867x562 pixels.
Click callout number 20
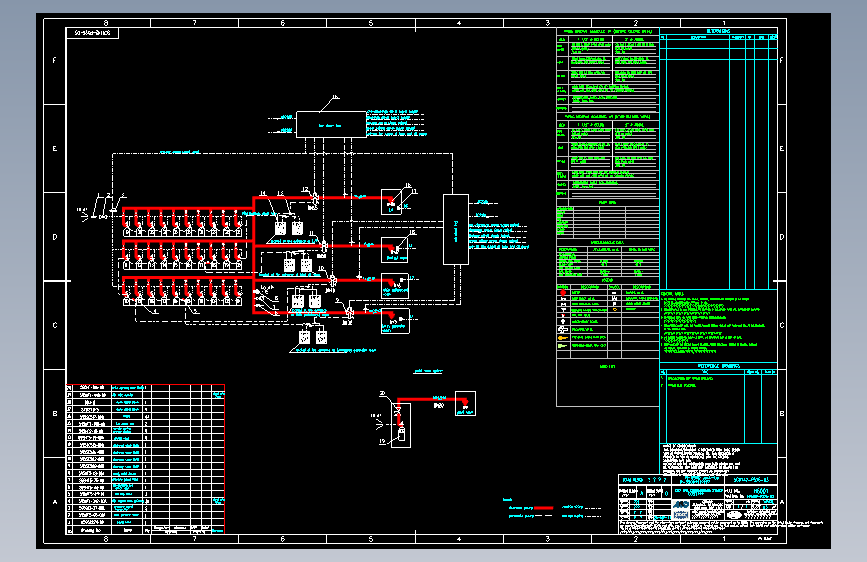tap(383, 394)
